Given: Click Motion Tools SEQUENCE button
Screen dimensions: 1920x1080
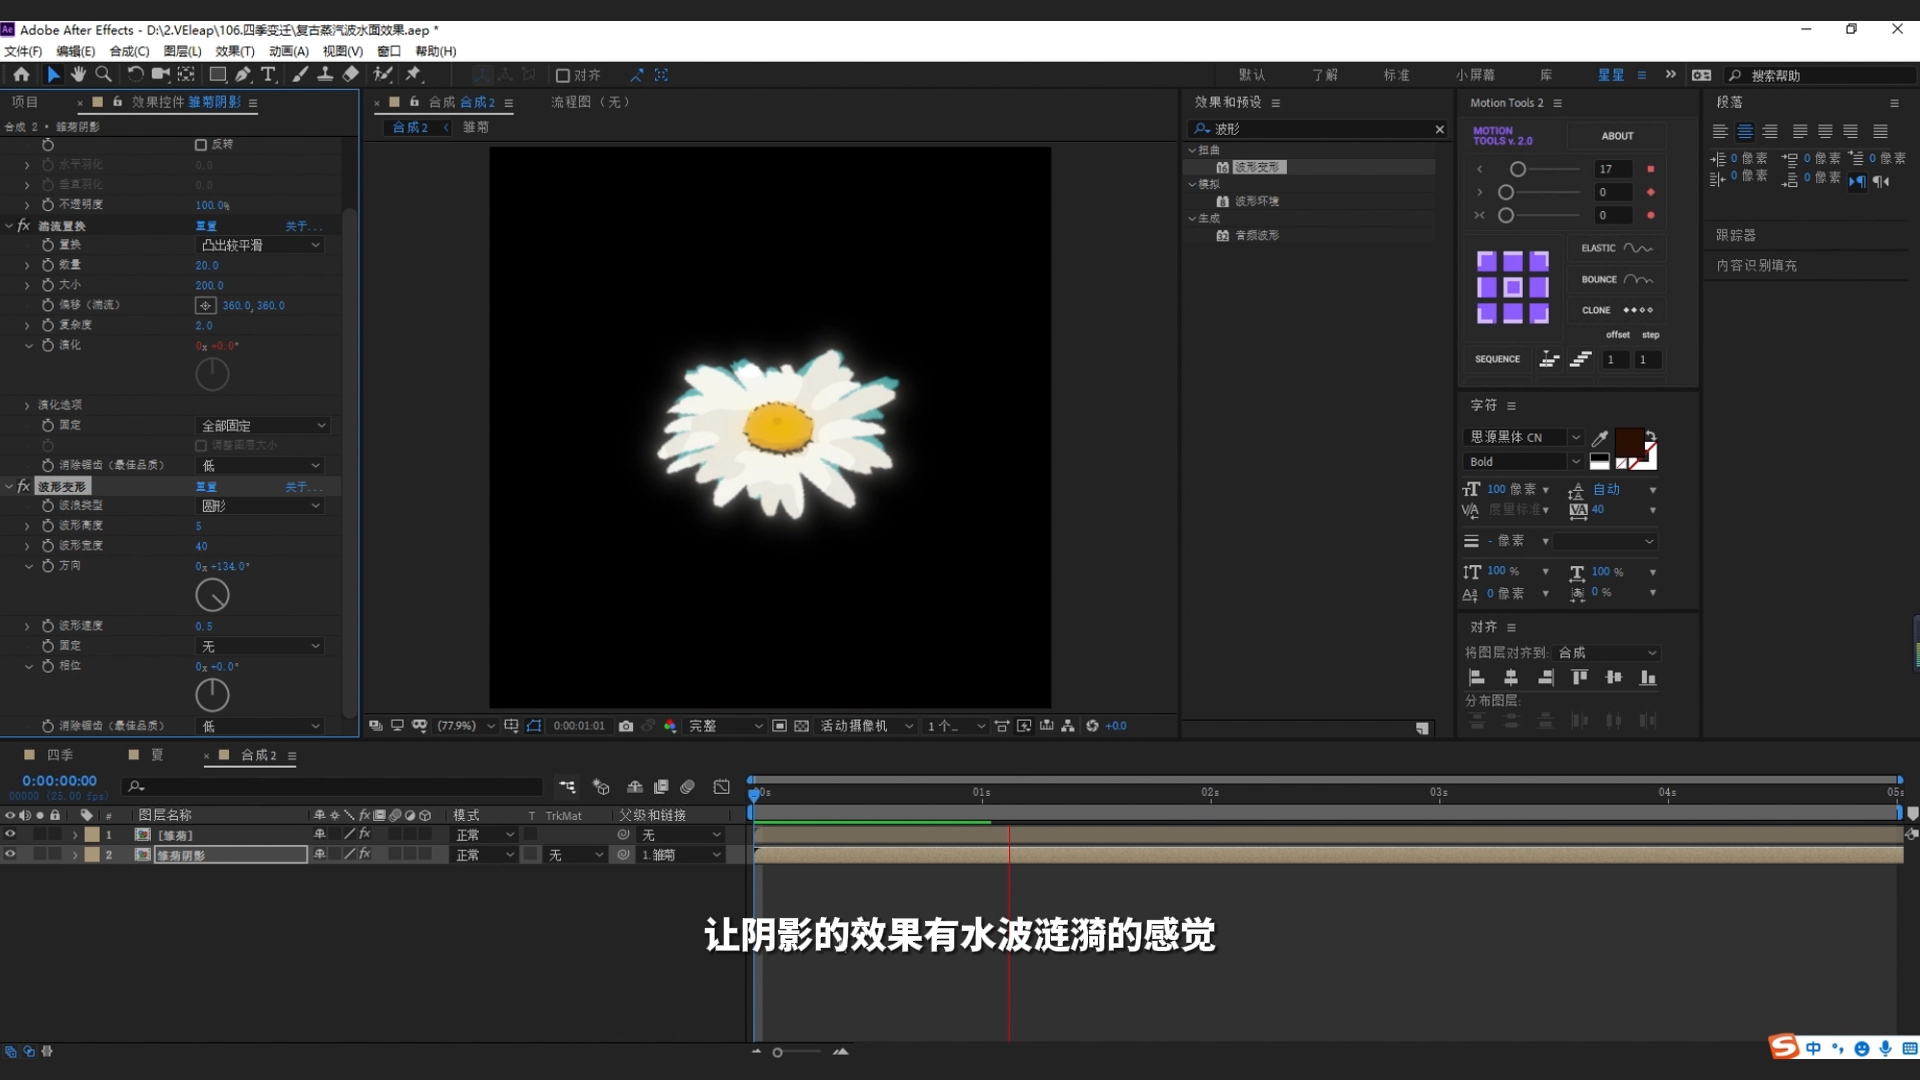Looking at the screenshot, I should coord(1497,359).
